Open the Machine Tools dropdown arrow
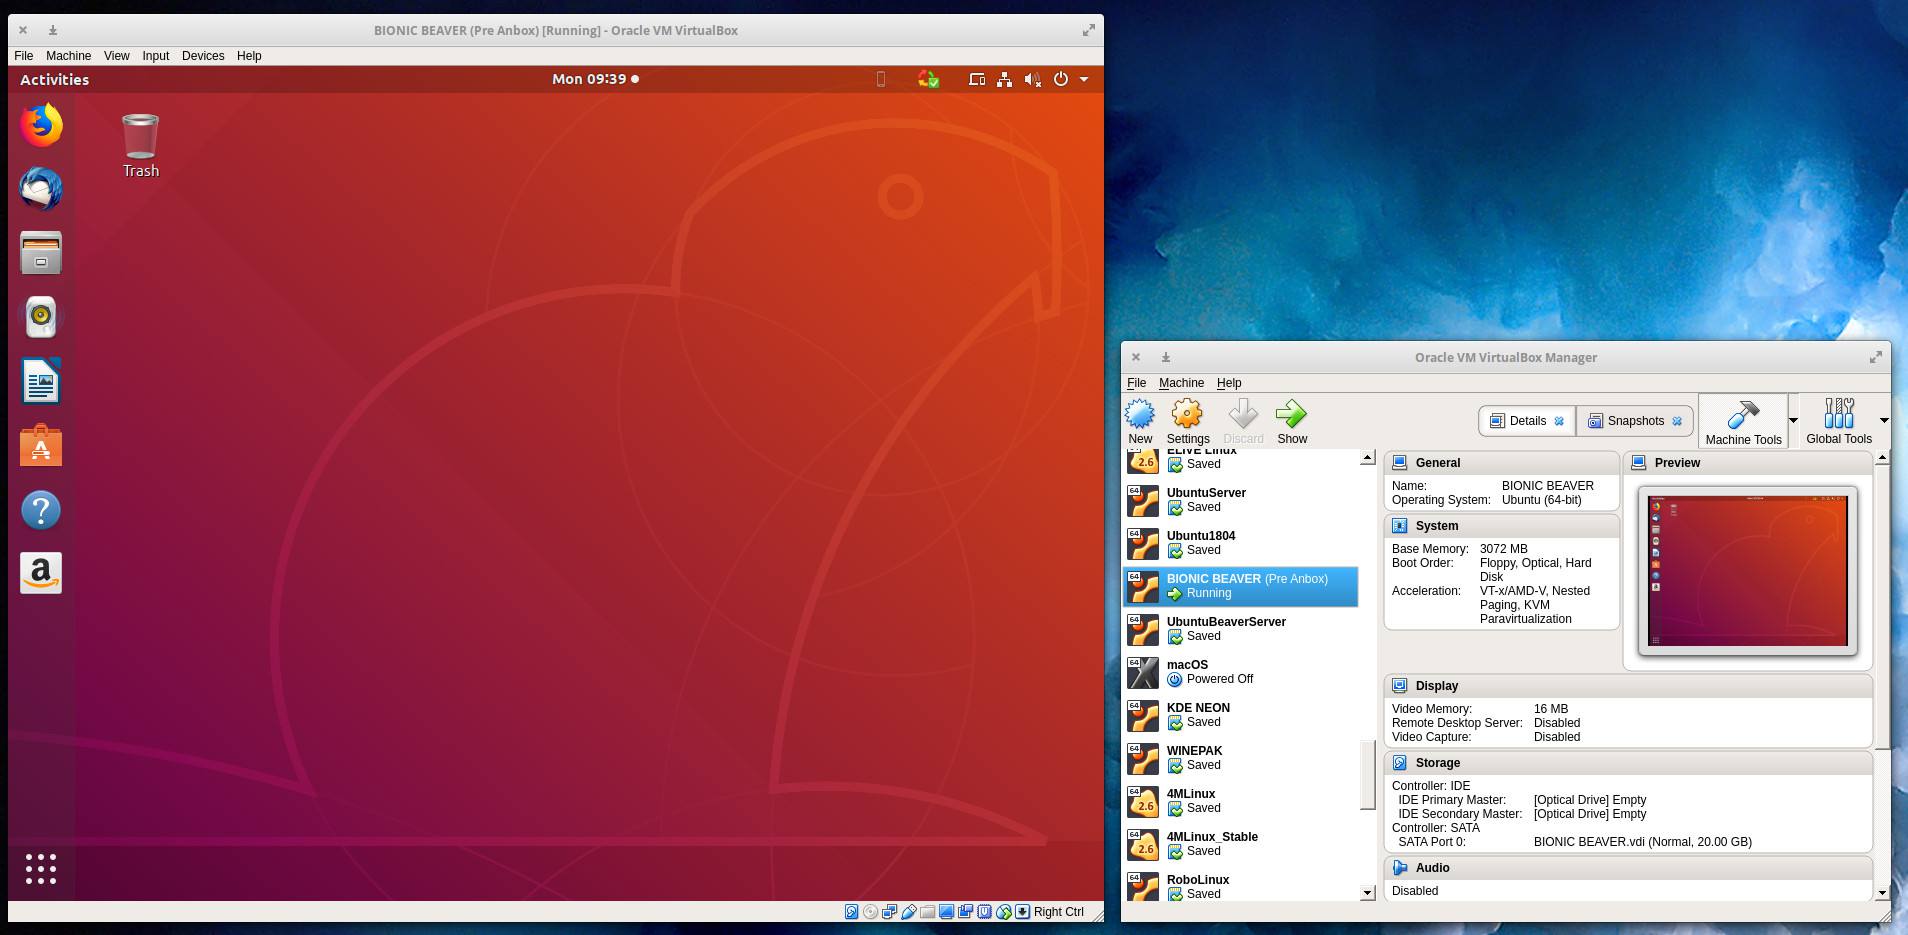 1793,421
